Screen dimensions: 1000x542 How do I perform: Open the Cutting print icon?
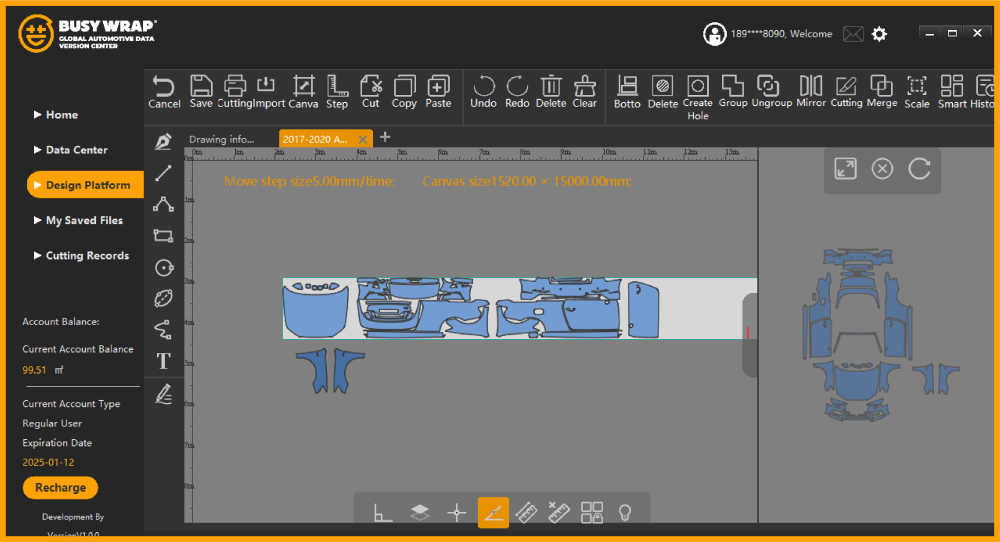(235, 91)
